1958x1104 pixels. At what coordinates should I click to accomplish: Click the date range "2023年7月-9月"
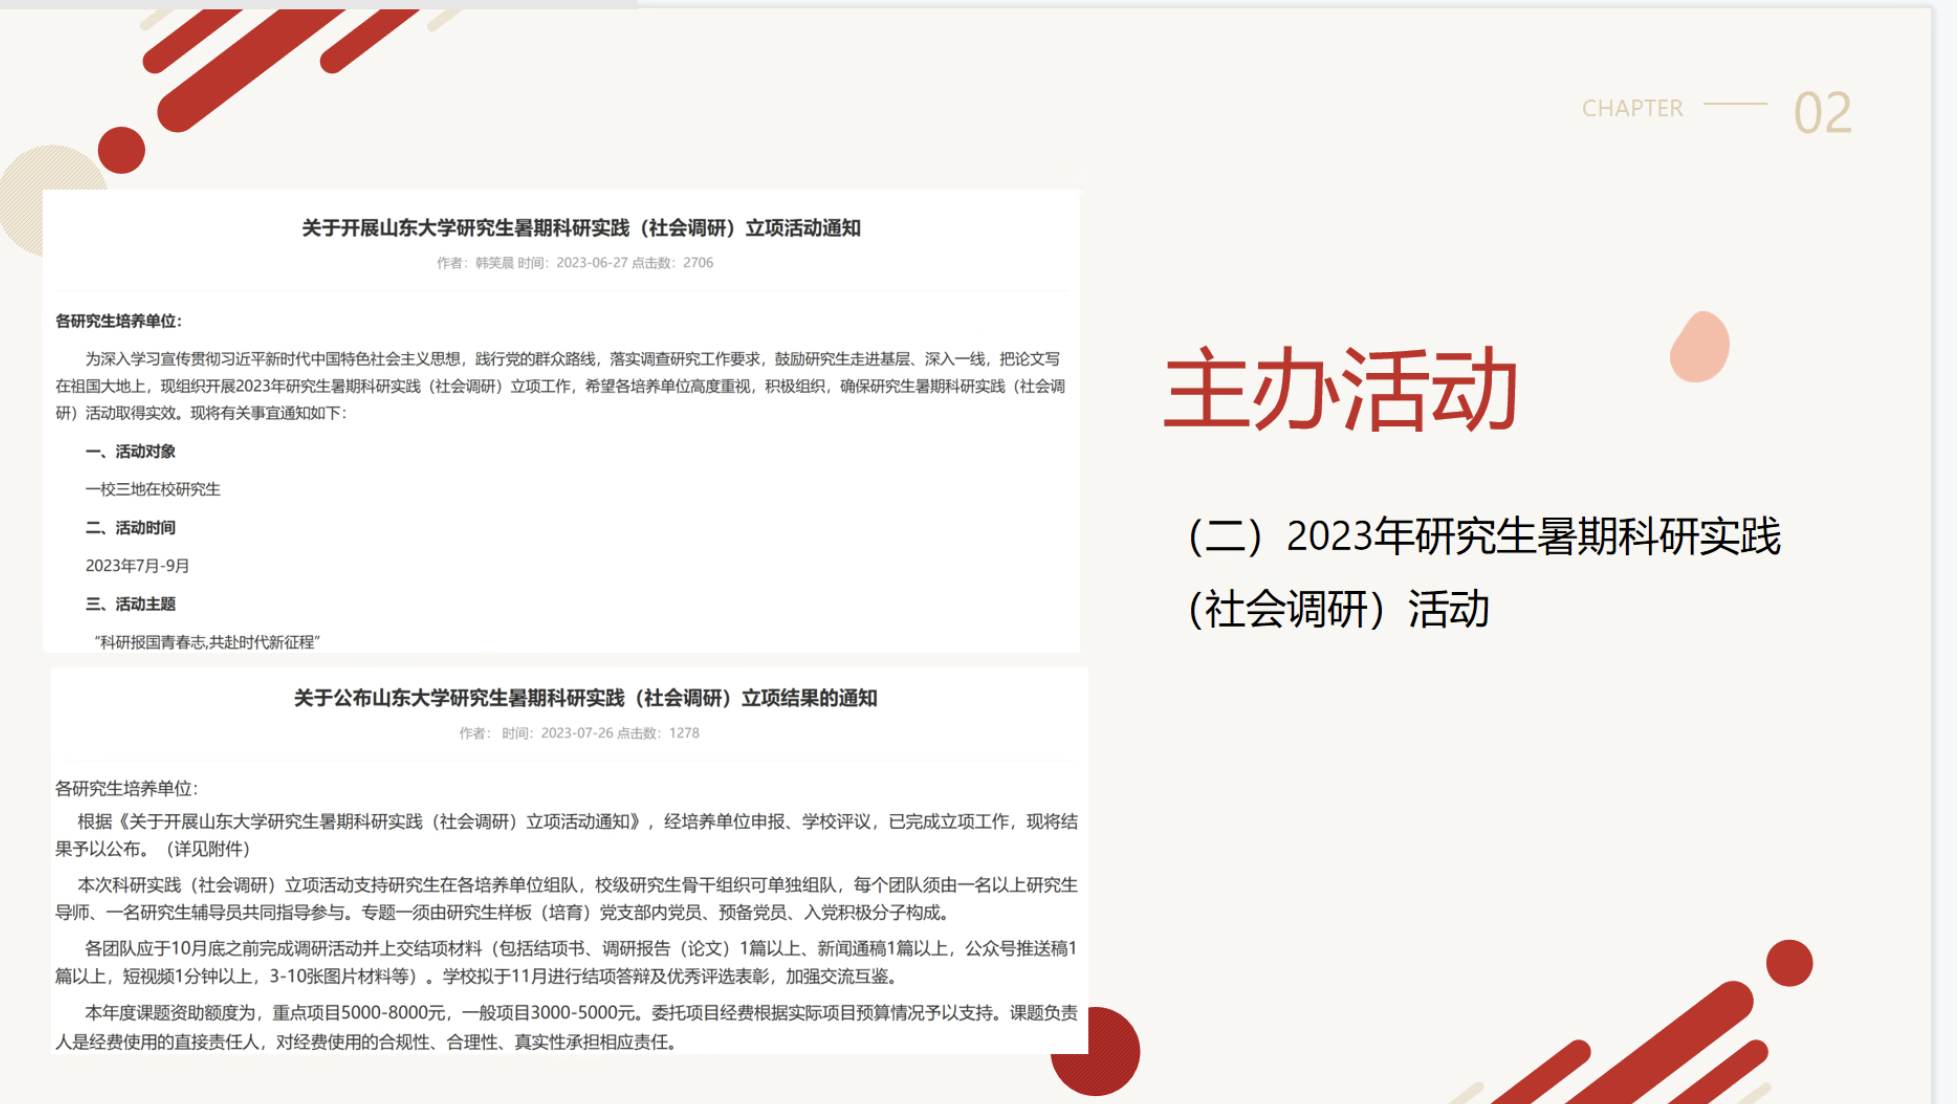pos(137,566)
